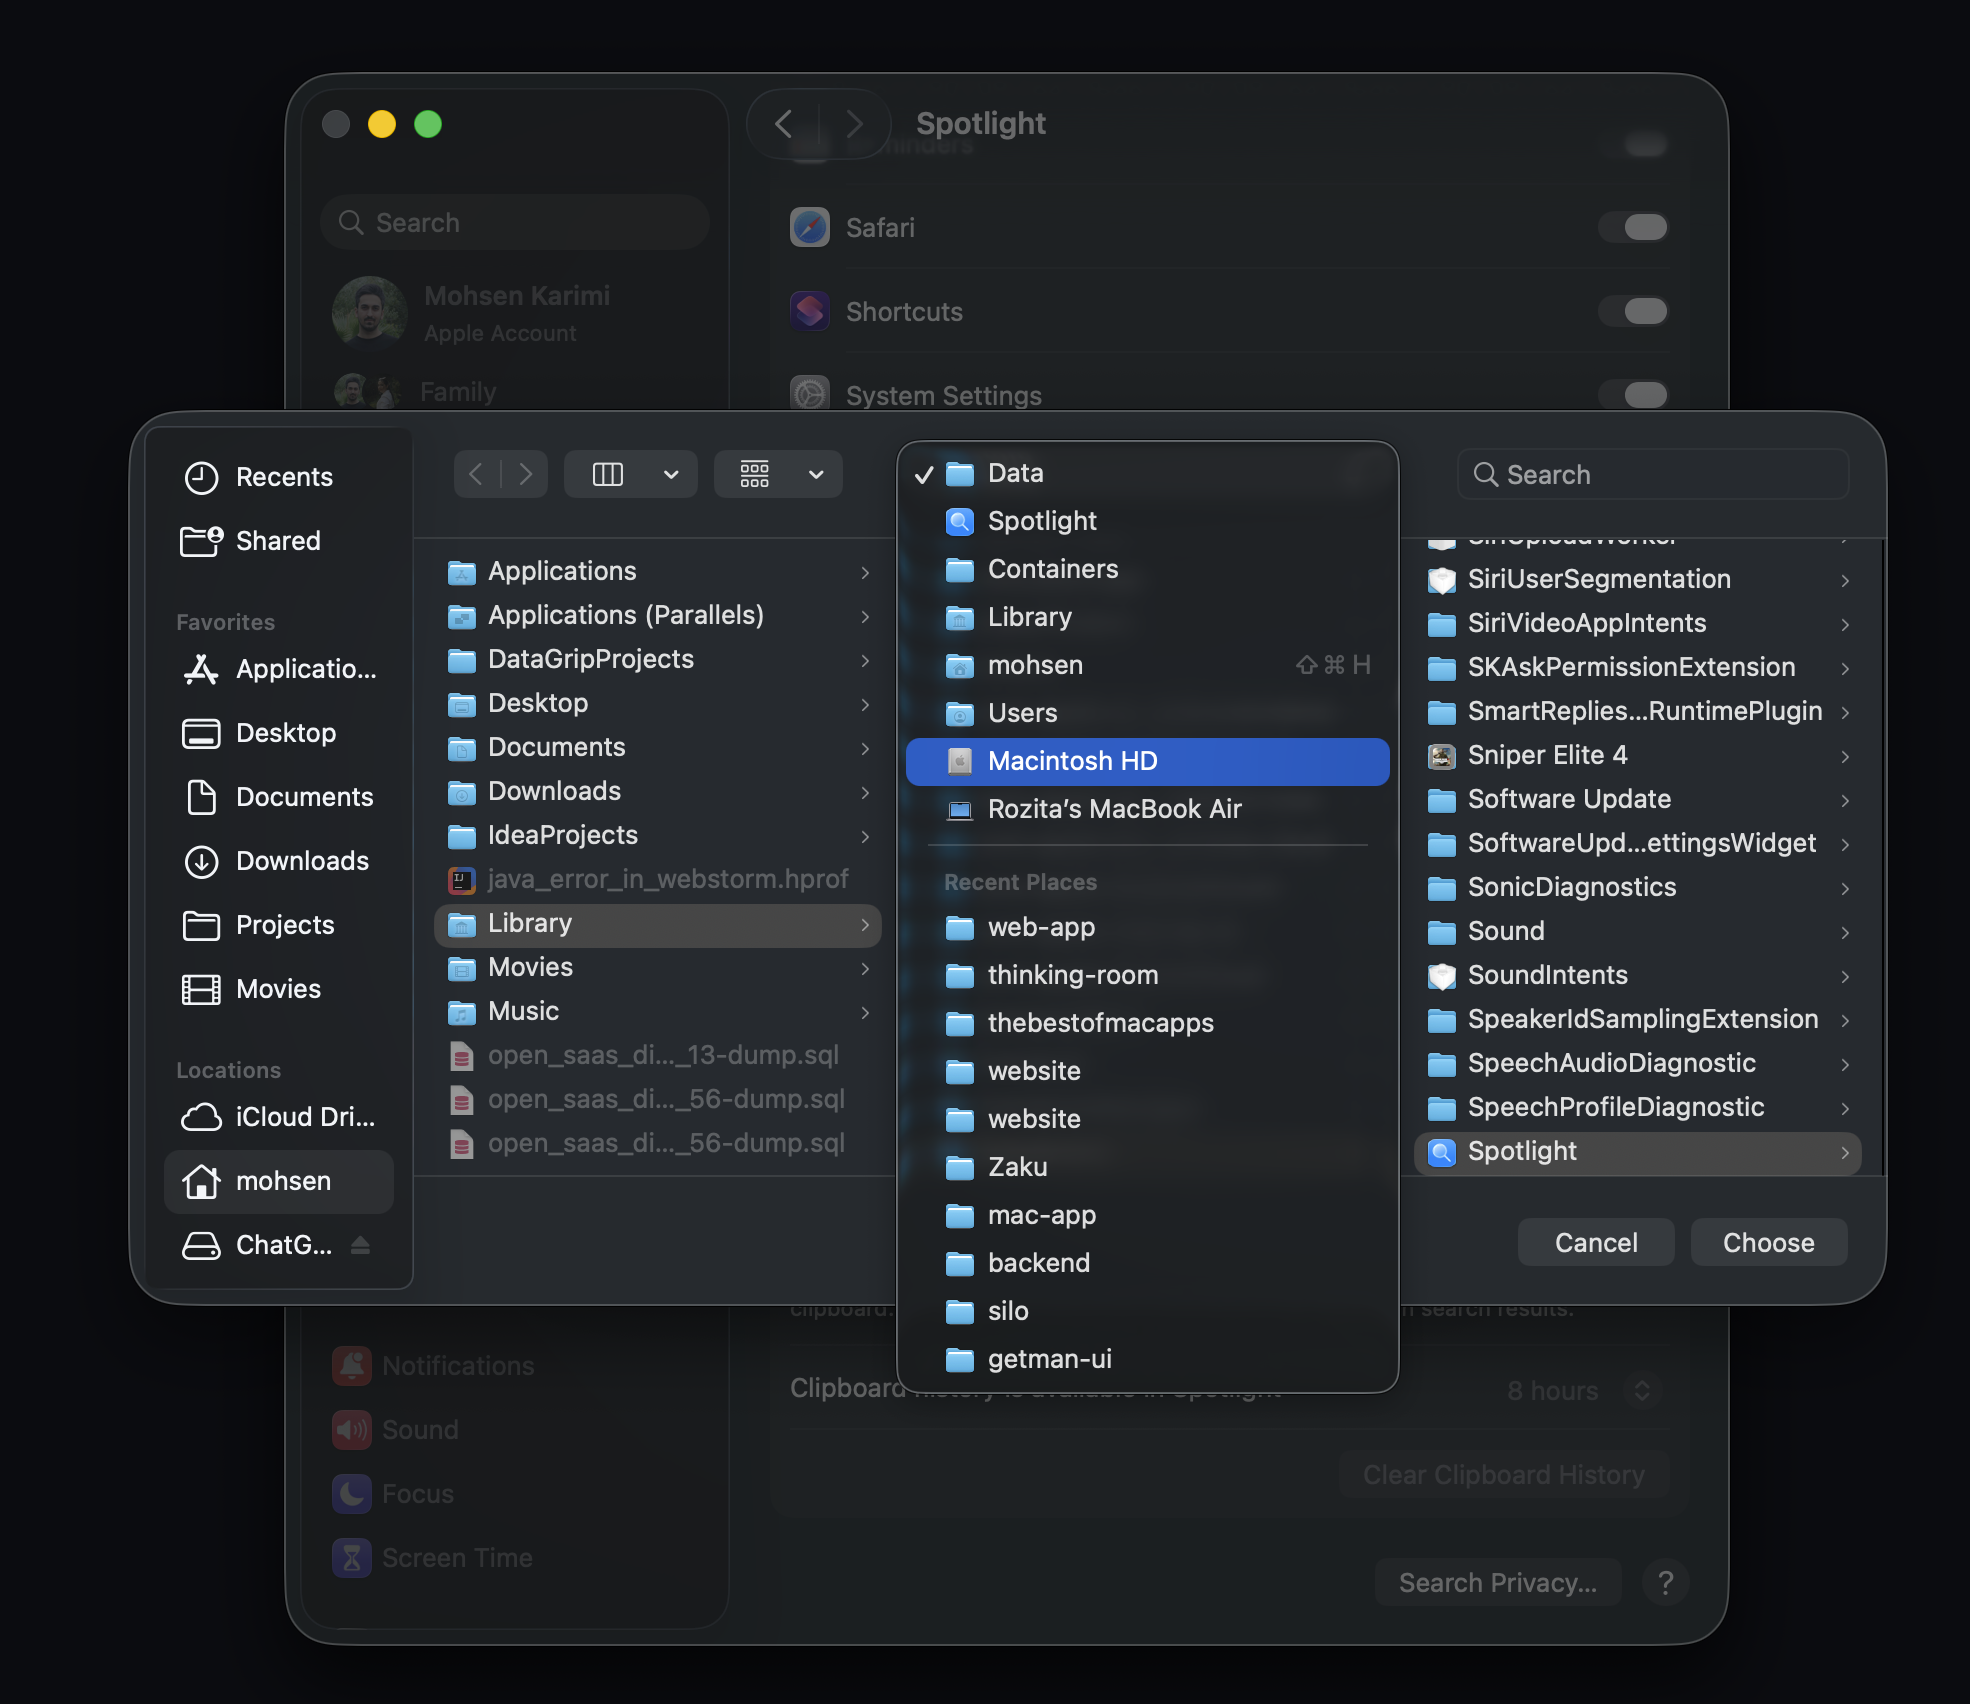Open Movies favorite in sidebar

(x=278, y=989)
